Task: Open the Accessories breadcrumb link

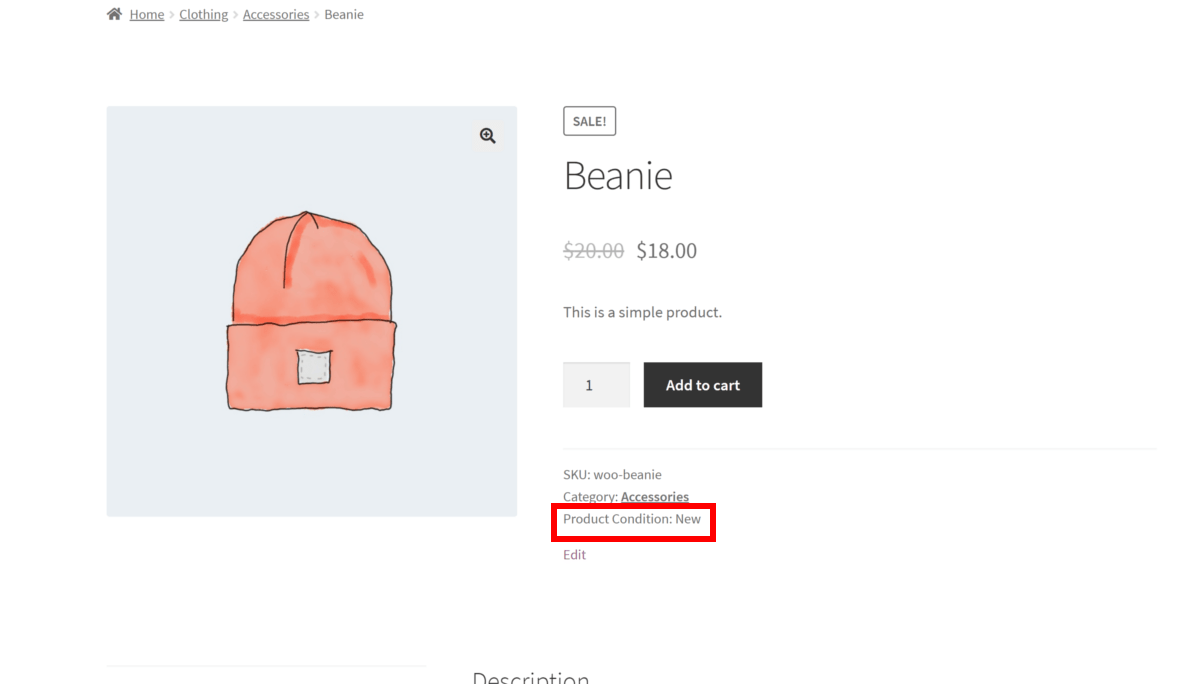Action: point(276,14)
